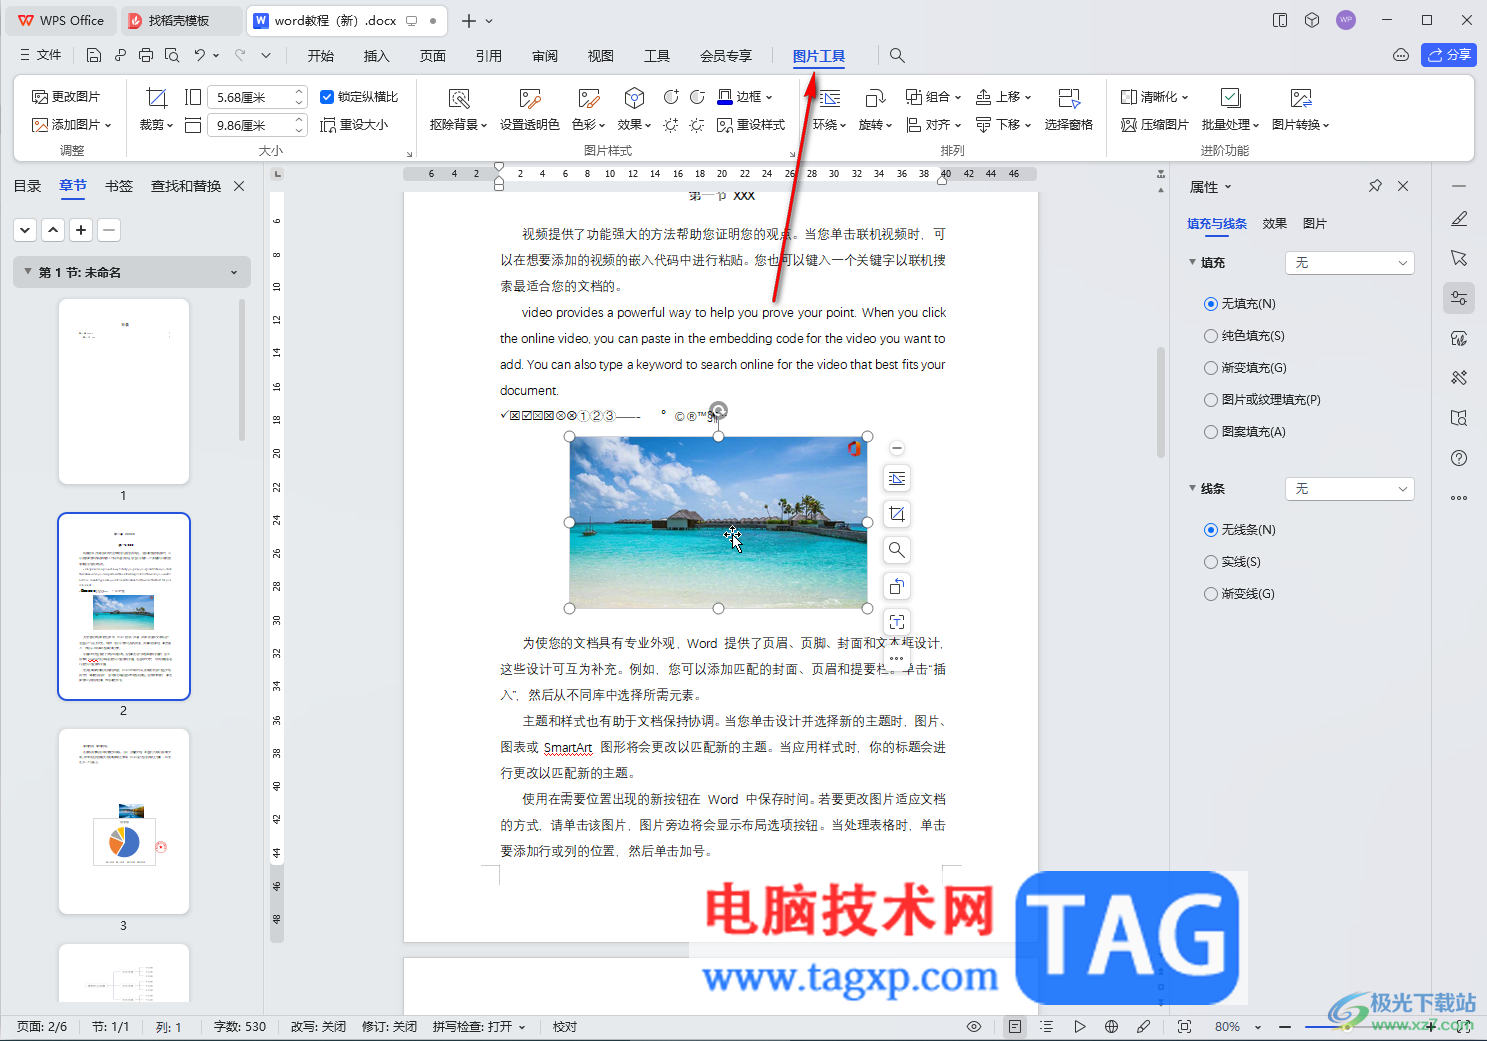This screenshot has height=1041, width=1487.
Task: Open the bookmarks tab in navigation pane
Action: [x=119, y=186]
